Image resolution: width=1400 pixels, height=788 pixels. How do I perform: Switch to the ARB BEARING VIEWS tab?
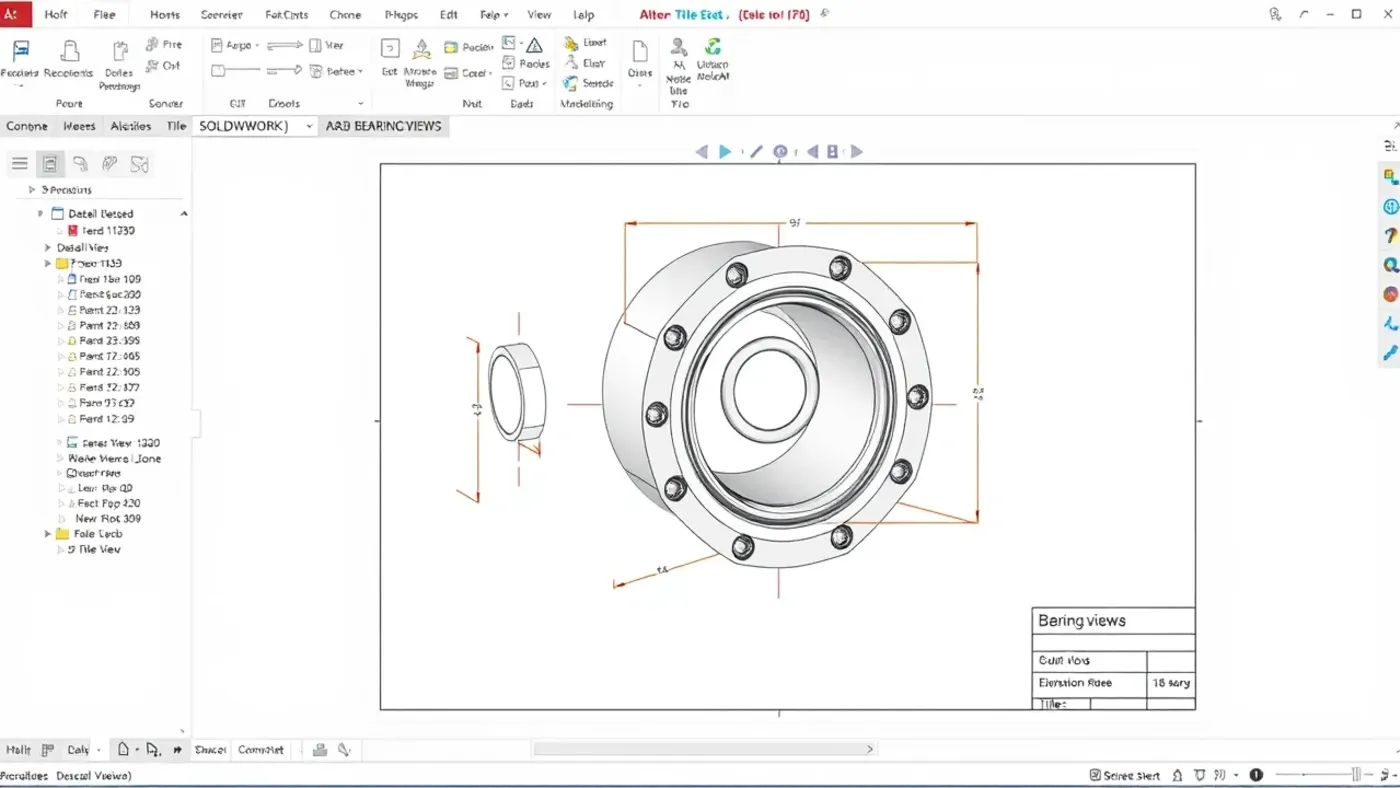pos(384,126)
